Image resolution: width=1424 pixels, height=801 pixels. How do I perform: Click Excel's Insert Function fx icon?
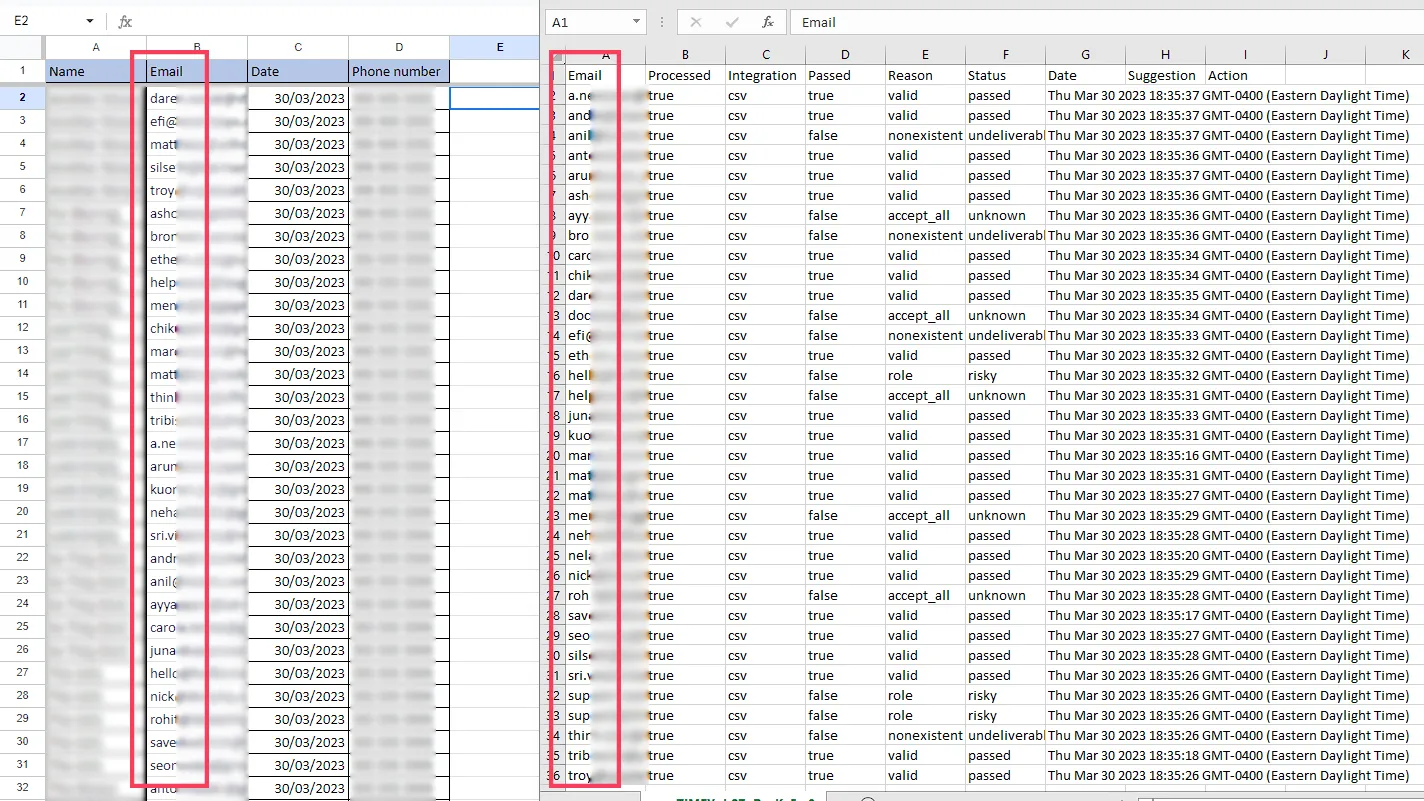[x=767, y=22]
